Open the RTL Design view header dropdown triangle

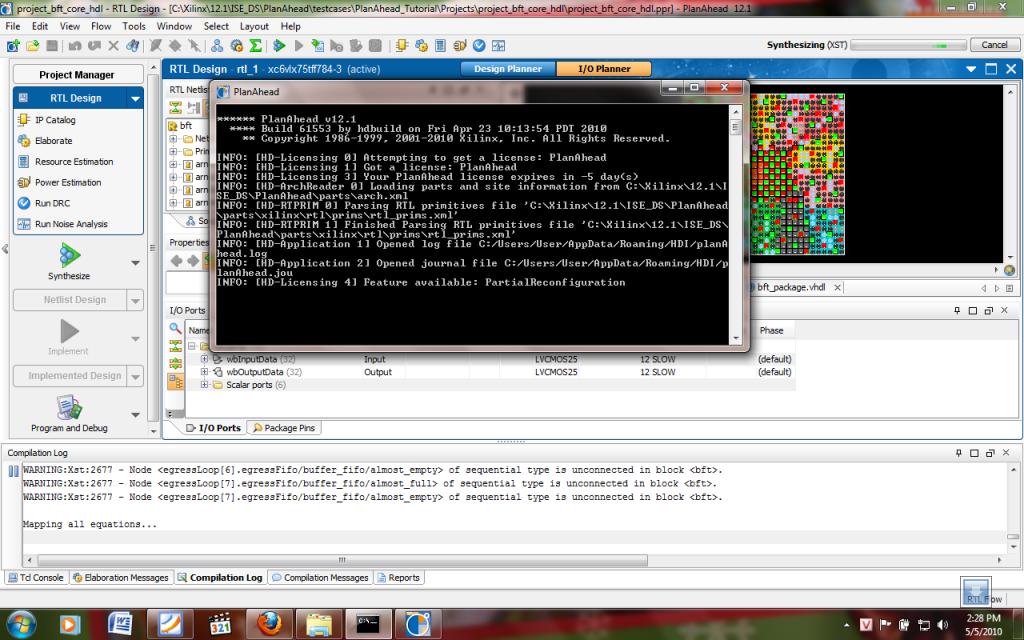point(971,69)
